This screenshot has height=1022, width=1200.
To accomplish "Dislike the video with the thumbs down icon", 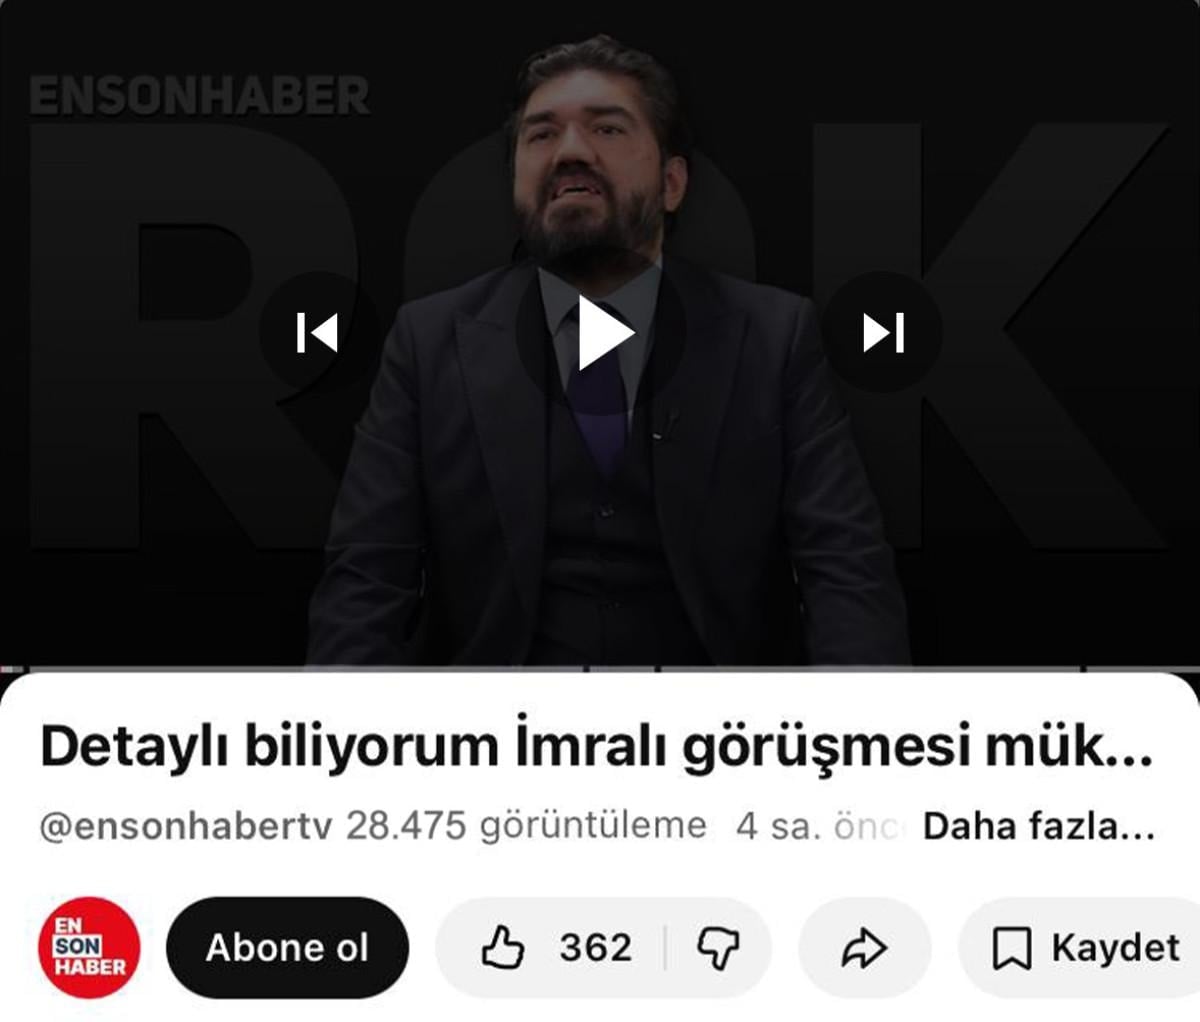I will pos(718,948).
